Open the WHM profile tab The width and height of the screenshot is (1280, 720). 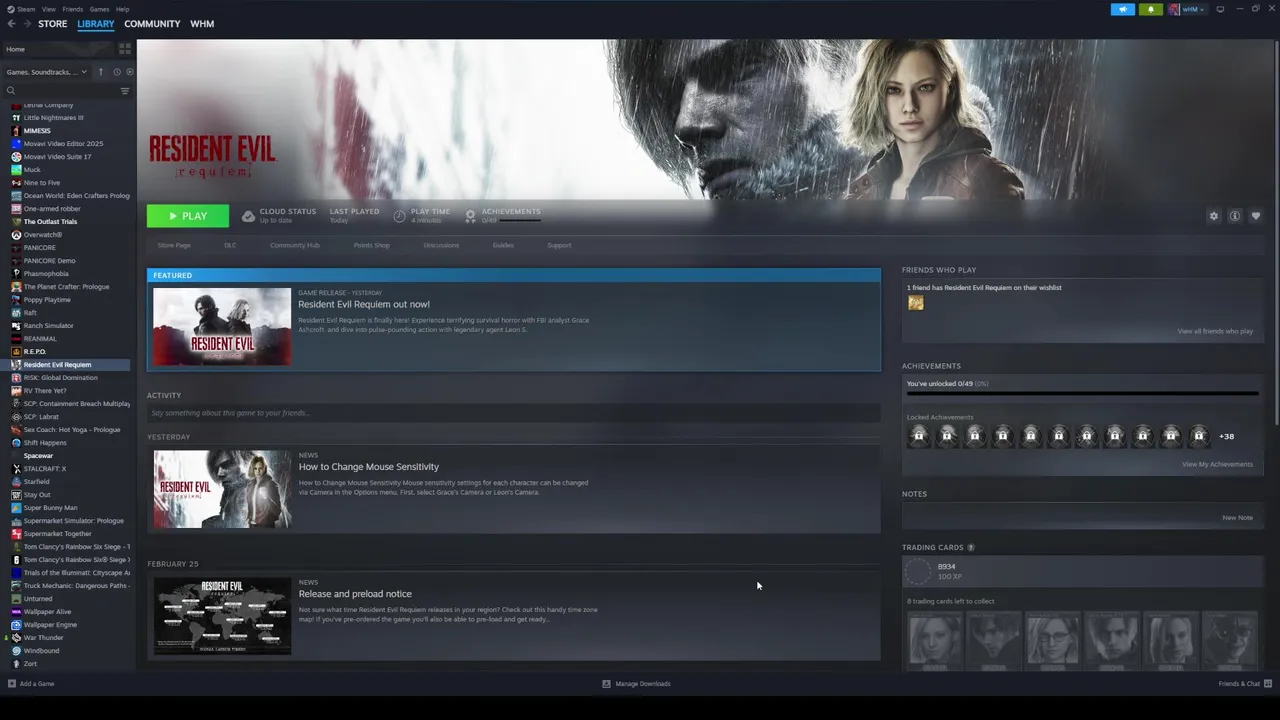point(202,24)
